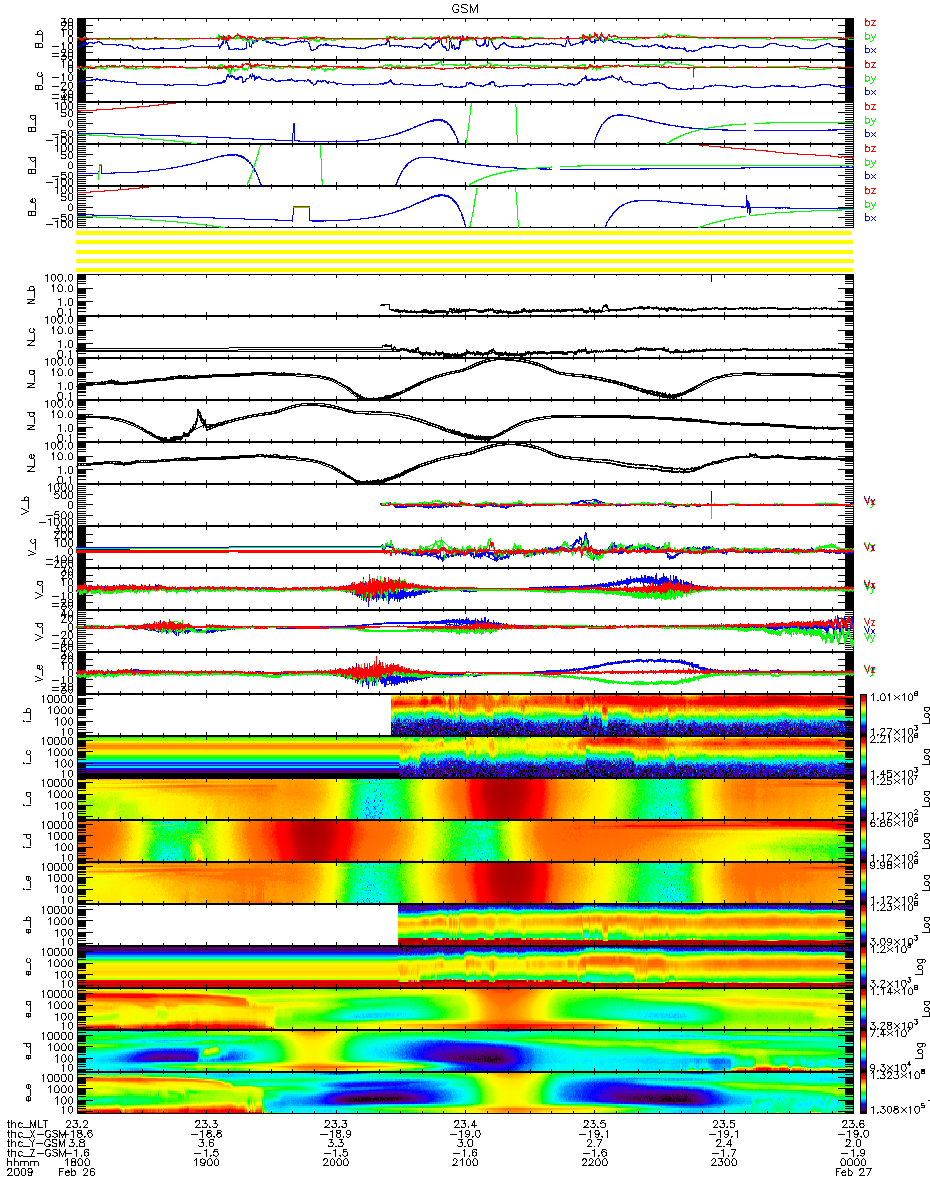Click the 2200 time tick label

coord(594,1164)
